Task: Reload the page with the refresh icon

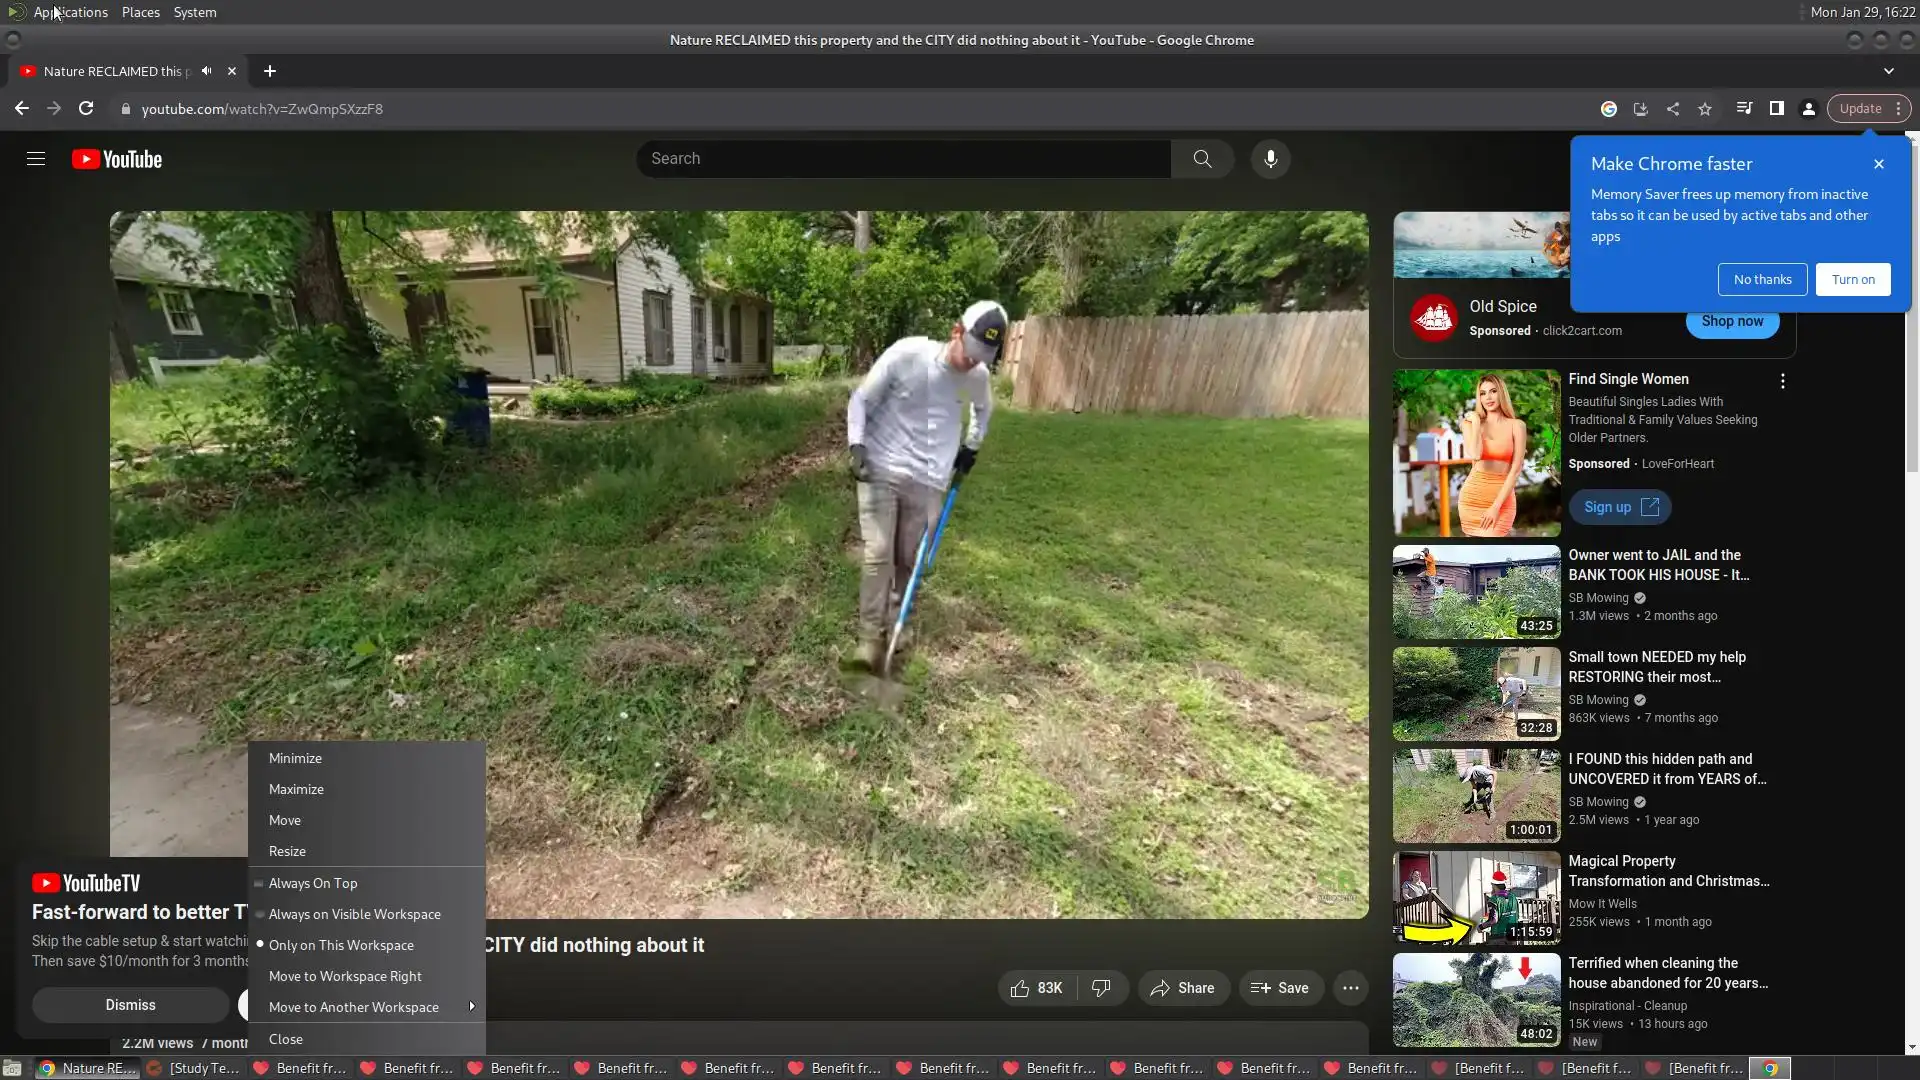Action: click(86, 109)
